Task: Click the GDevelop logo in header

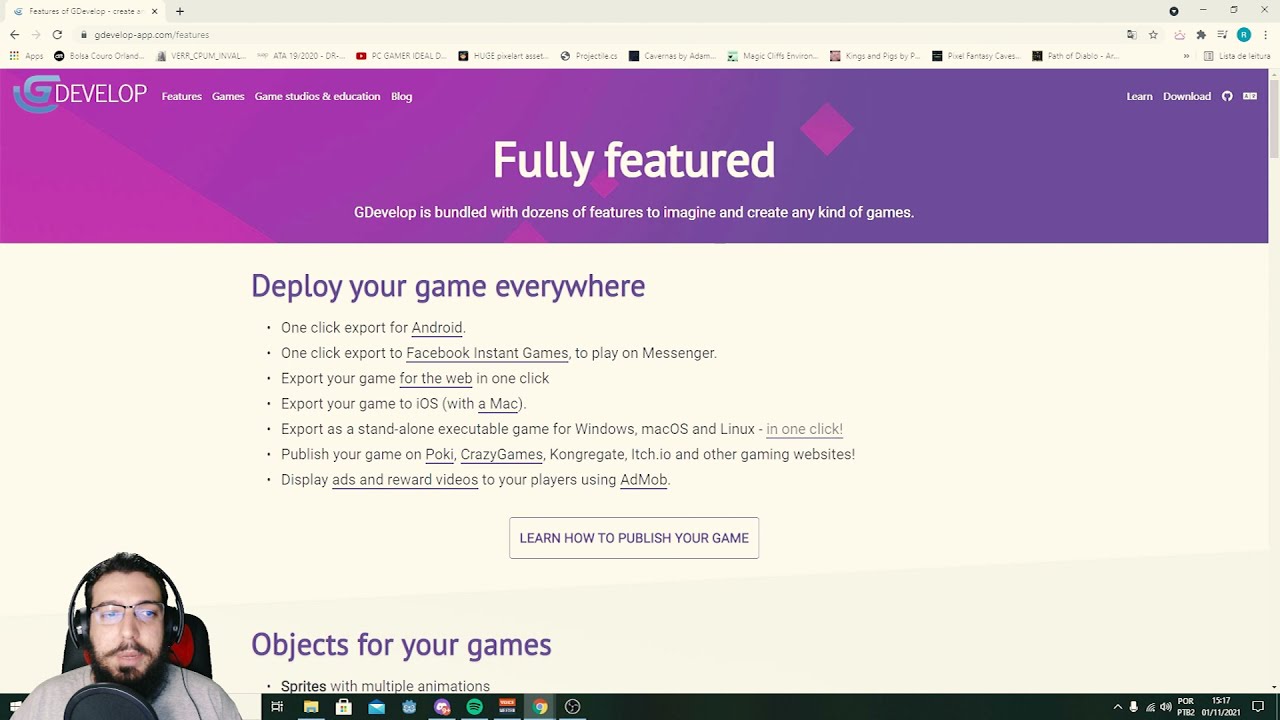Action: 80,94
